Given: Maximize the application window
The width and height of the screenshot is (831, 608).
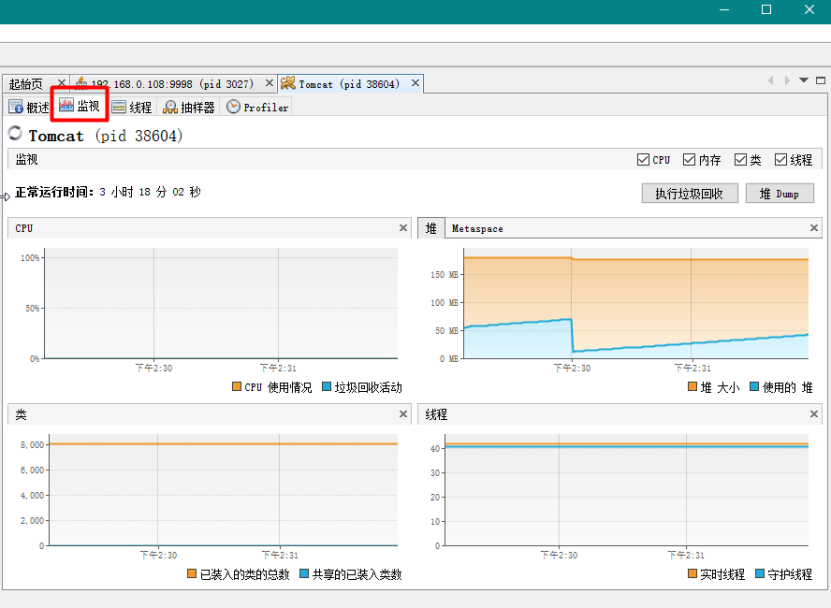Looking at the screenshot, I should tap(766, 10).
